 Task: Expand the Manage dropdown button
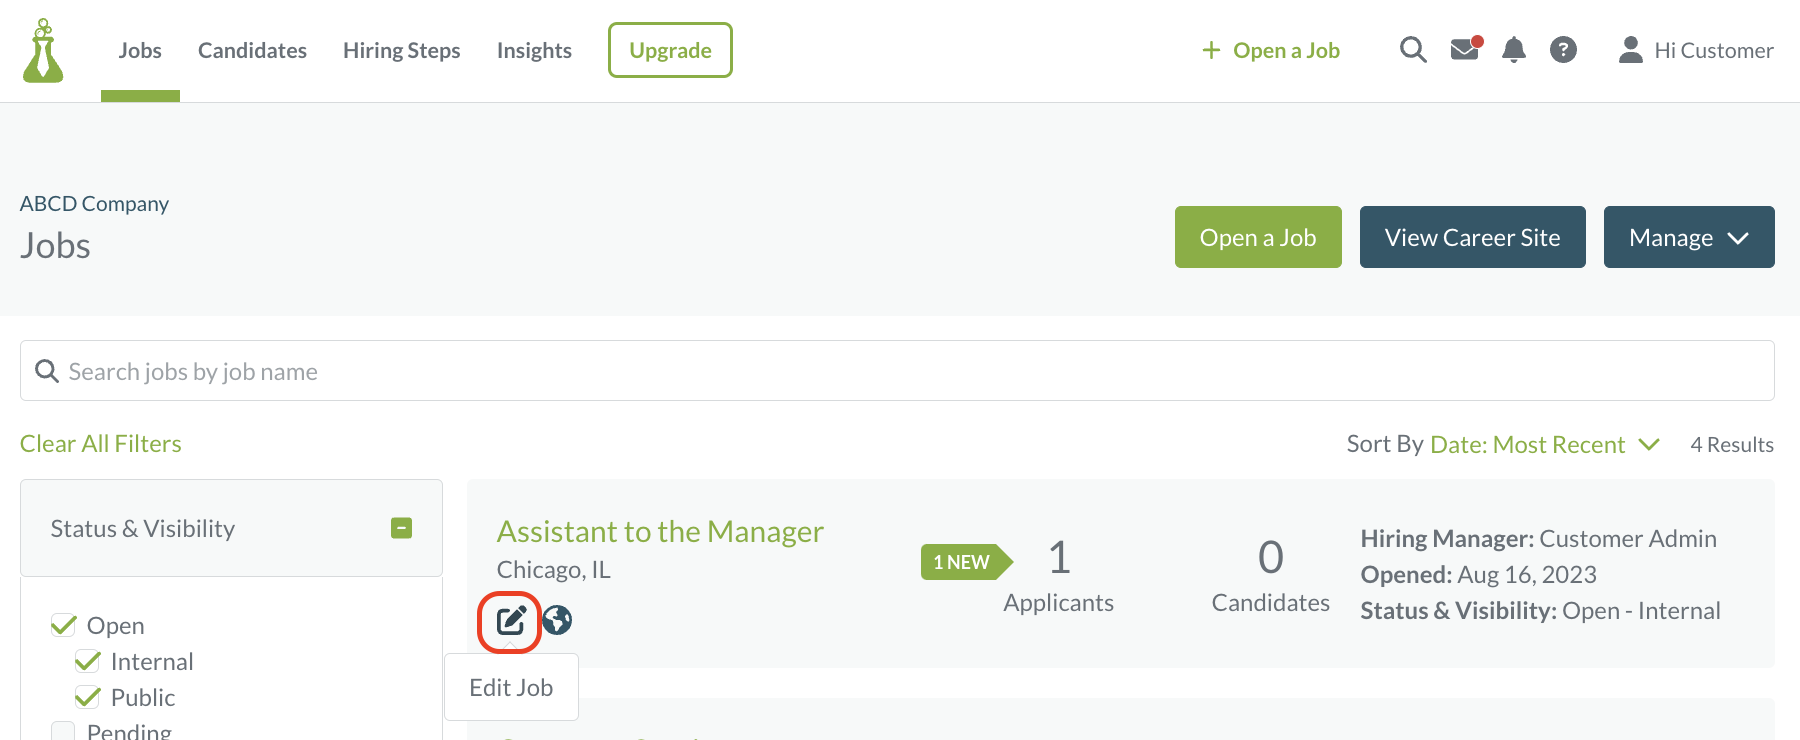pyautogui.click(x=1689, y=237)
